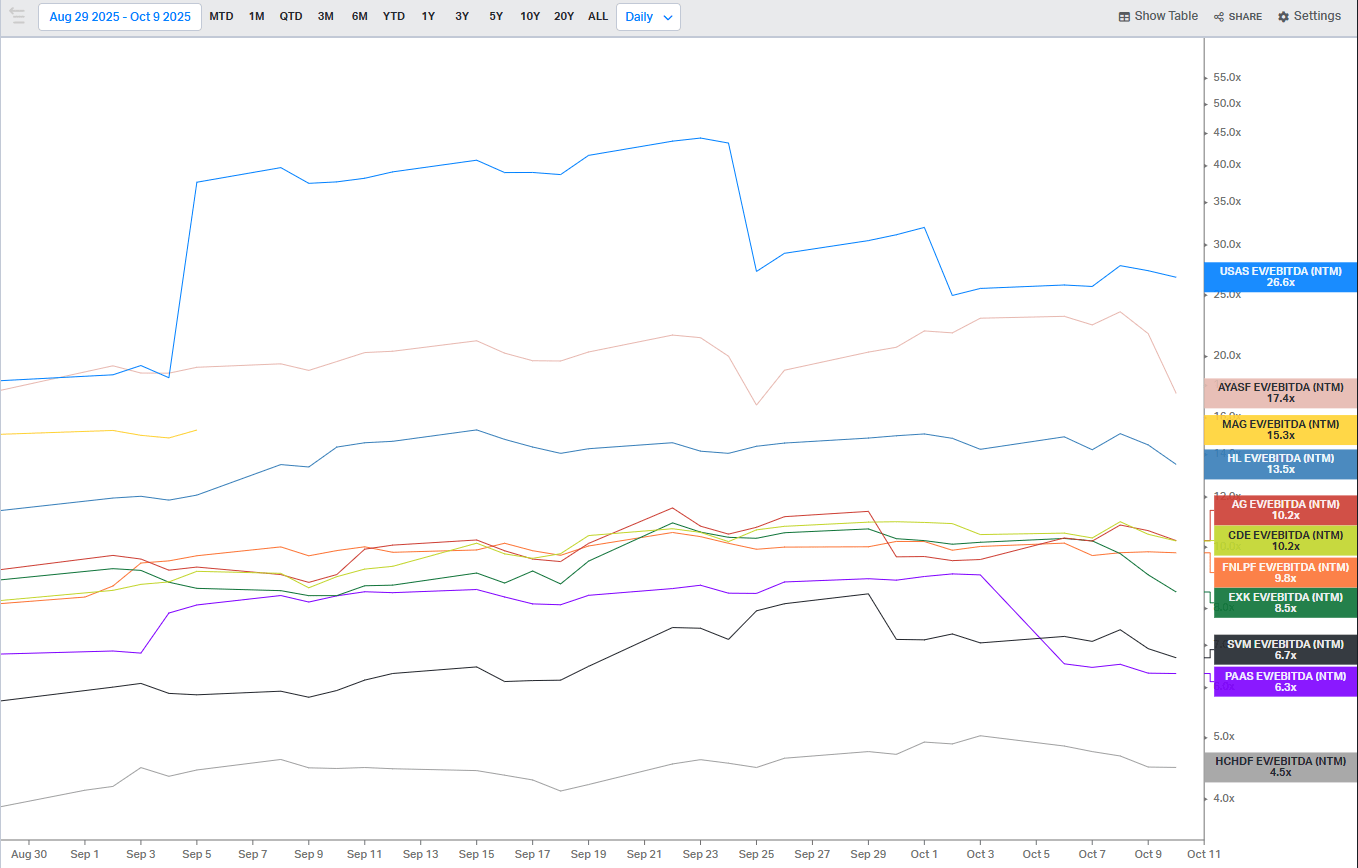Click the 20.0x y-axis value
Image resolution: width=1358 pixels, height=868 pixels.
[1227, 356]
